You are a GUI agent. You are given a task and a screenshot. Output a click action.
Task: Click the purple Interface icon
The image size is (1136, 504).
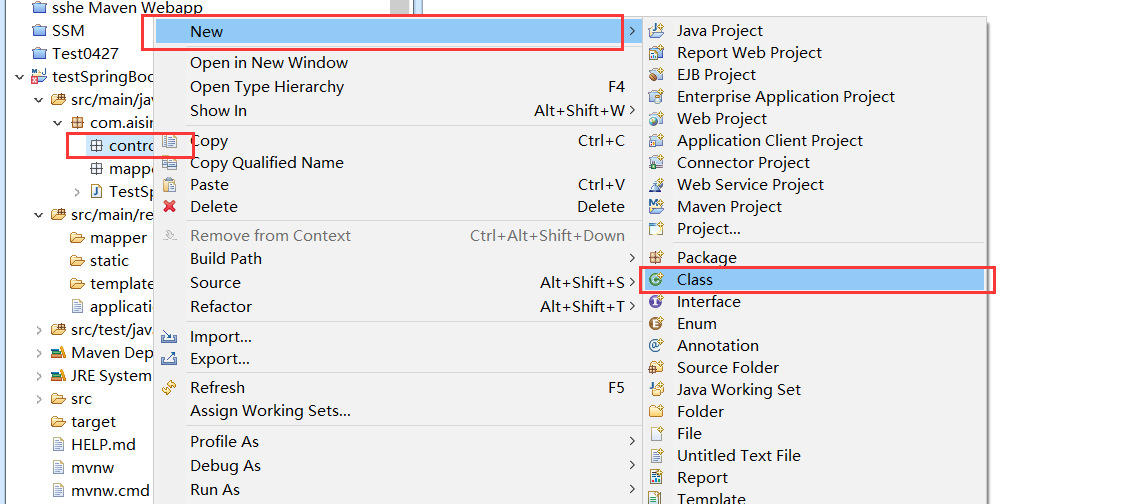coord(656,301)
